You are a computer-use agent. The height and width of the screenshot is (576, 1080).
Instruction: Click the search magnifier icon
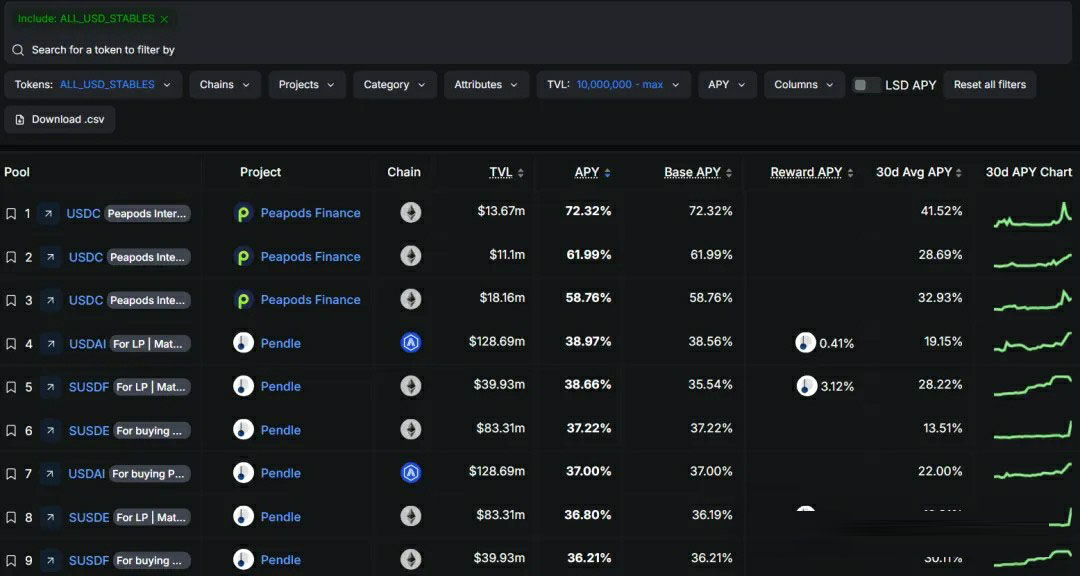click(18, 50)
